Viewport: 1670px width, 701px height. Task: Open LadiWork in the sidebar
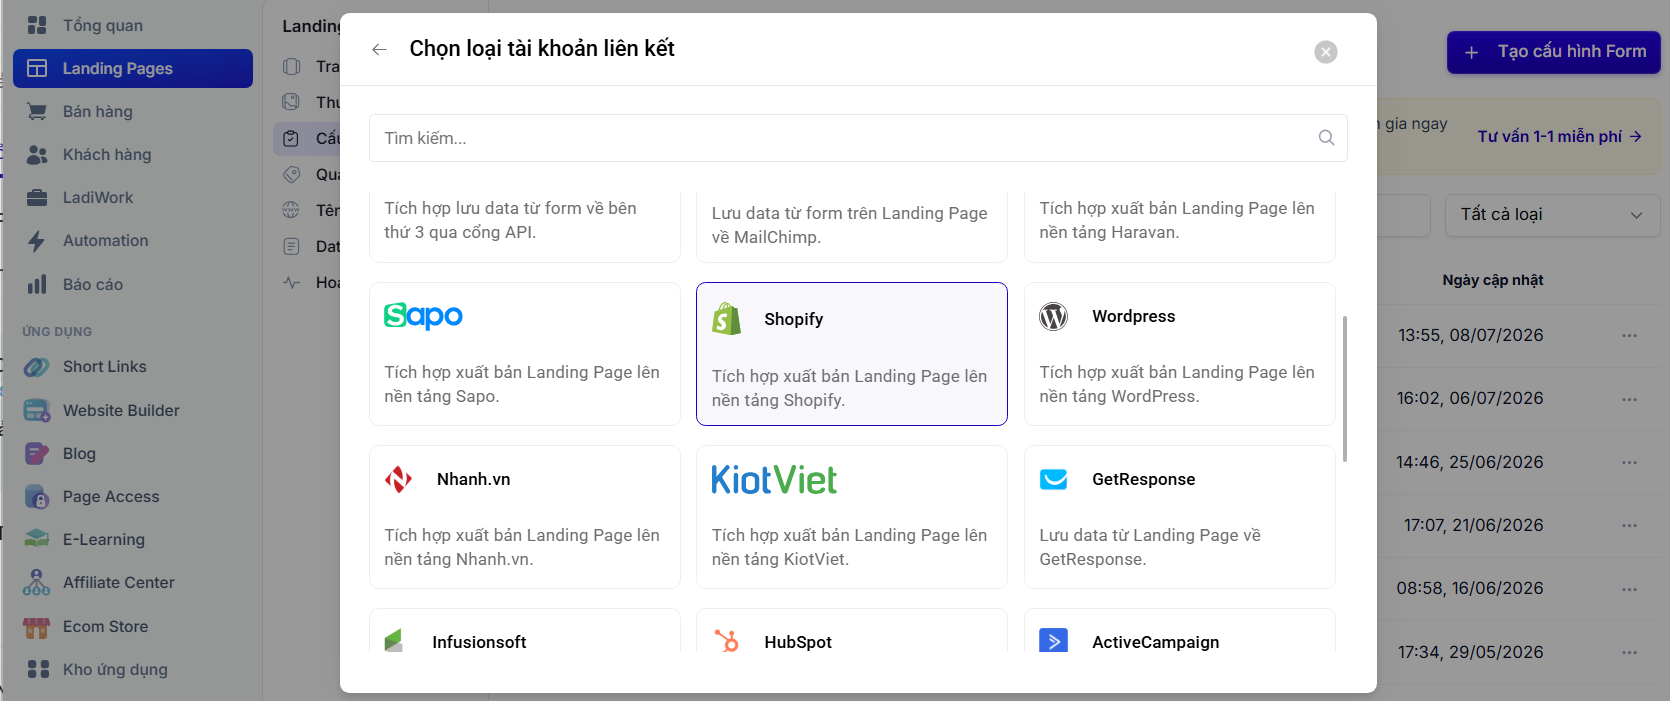tap(133, 197)
